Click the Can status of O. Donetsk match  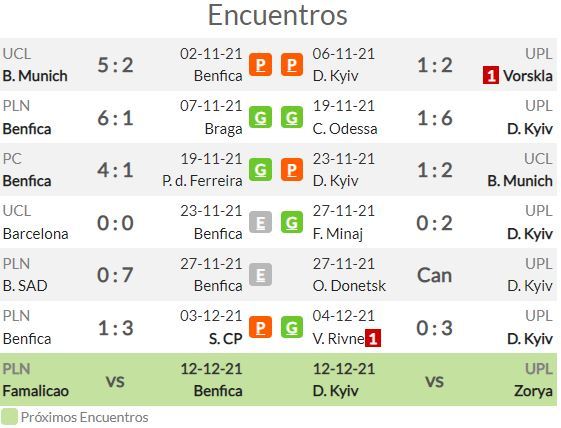(x=434, y=275)
